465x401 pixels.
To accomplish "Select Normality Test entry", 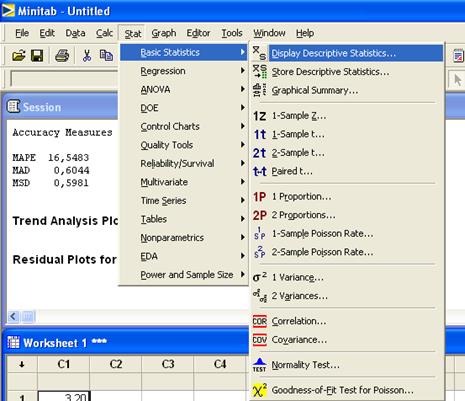I will pos(348,365).
